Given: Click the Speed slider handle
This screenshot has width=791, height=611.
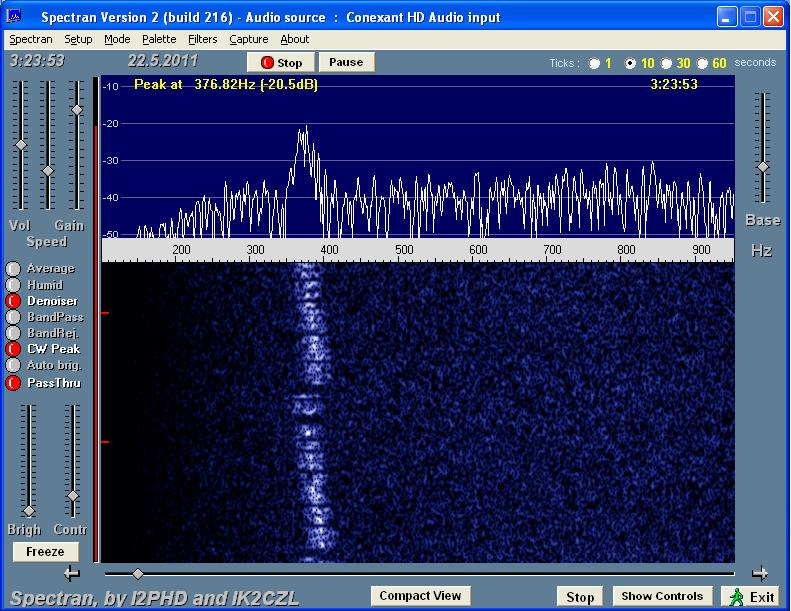Looking at the screenshot, I should [x=48, y=171].
